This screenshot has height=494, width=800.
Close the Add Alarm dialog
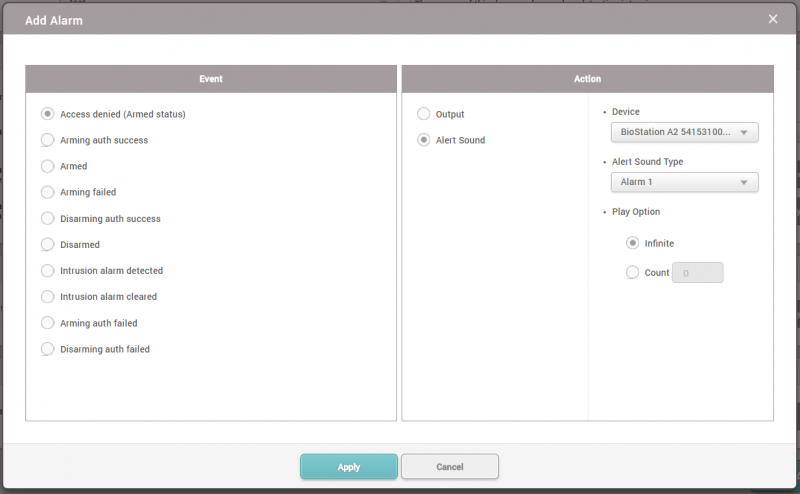[x=773, y=19]
